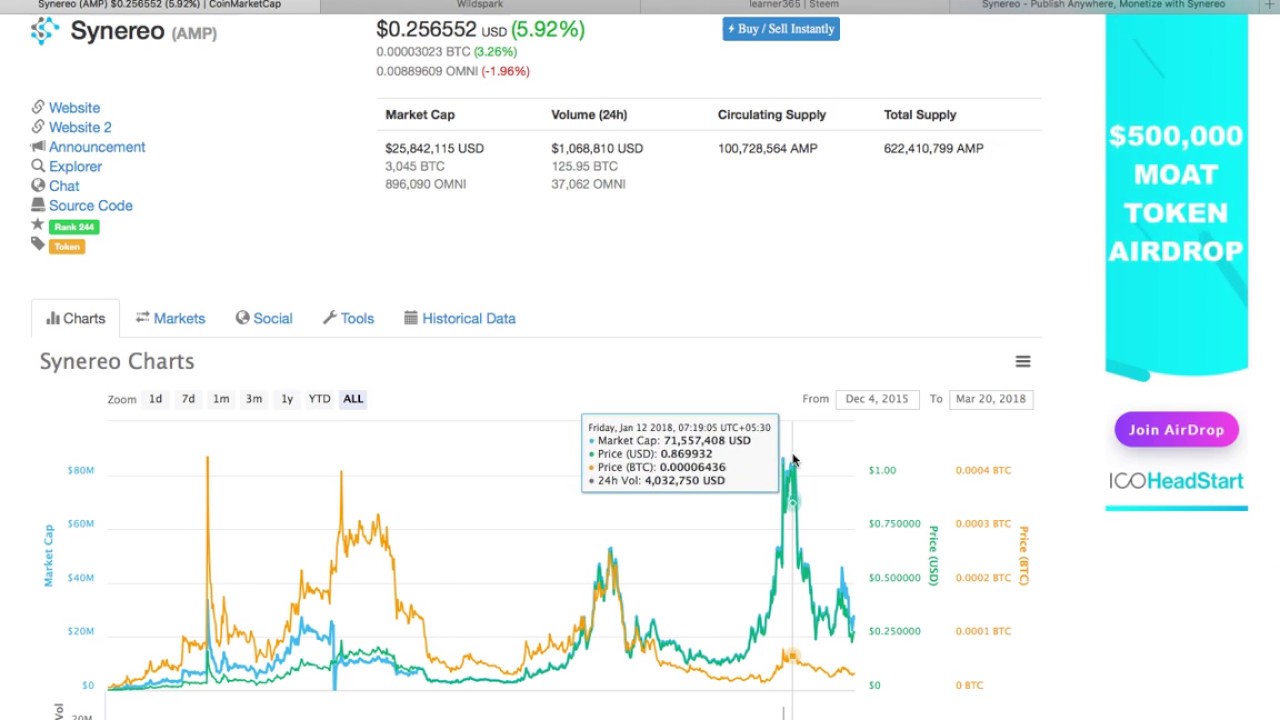The image size is (1280, 720).
Task: Click the ICOHeadStart logo in the ad
Action: [1176, 481]
